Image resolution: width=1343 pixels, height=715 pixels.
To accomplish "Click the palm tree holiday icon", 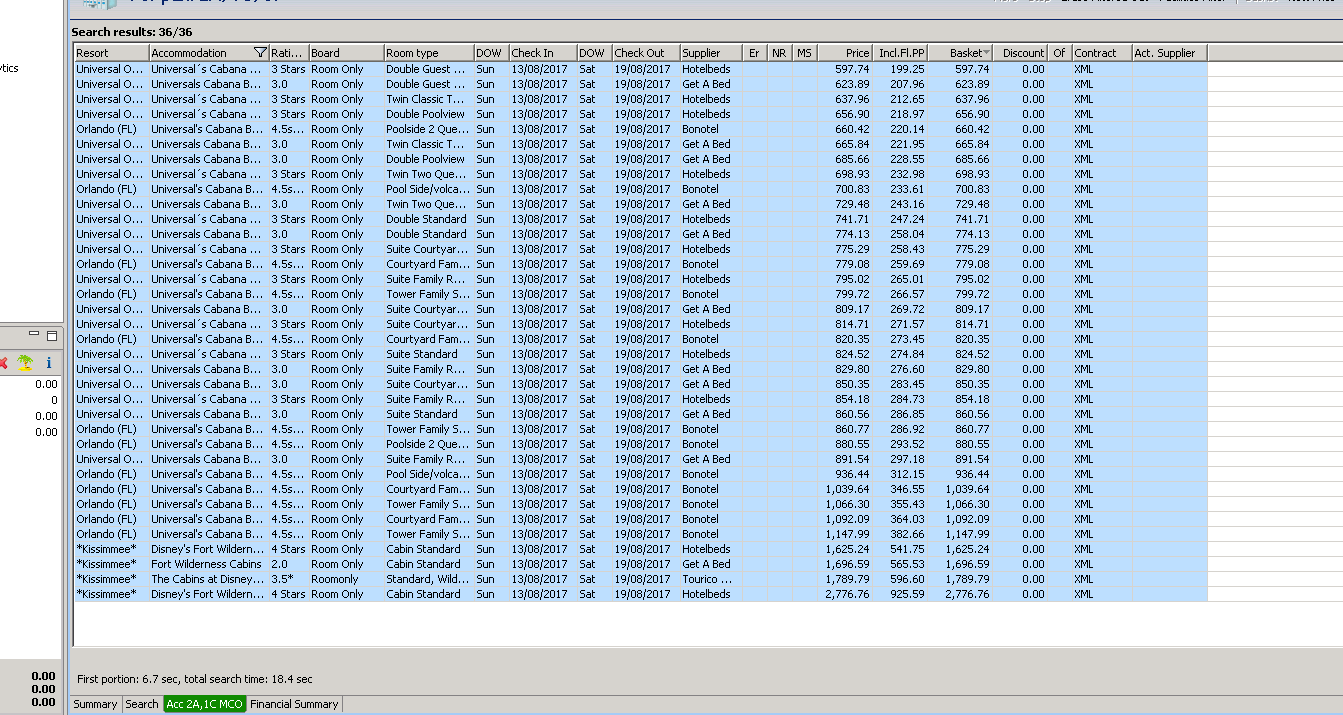I will coord(25,363).
